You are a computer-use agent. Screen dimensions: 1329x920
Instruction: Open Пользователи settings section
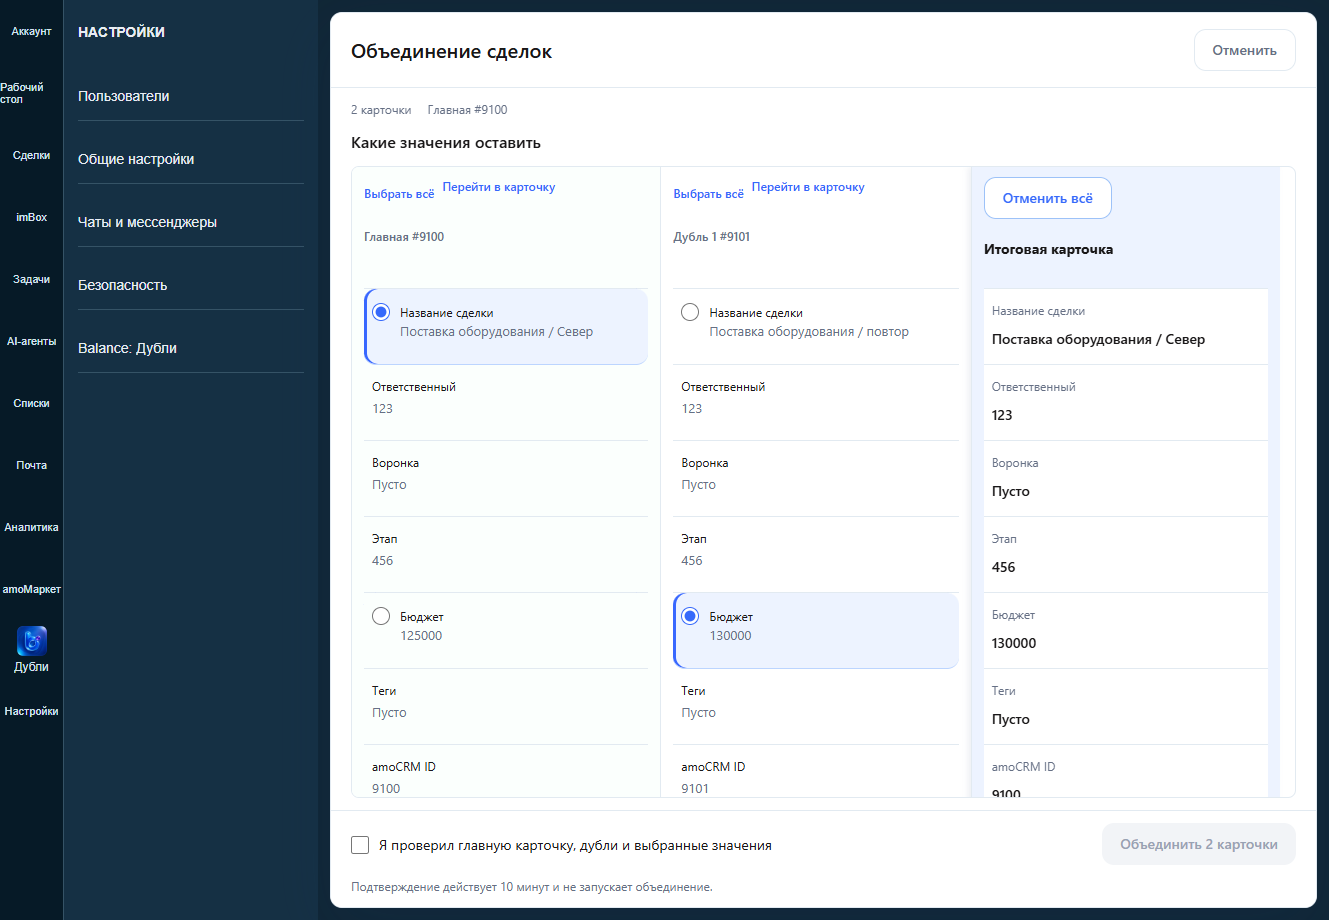(124, 96)
